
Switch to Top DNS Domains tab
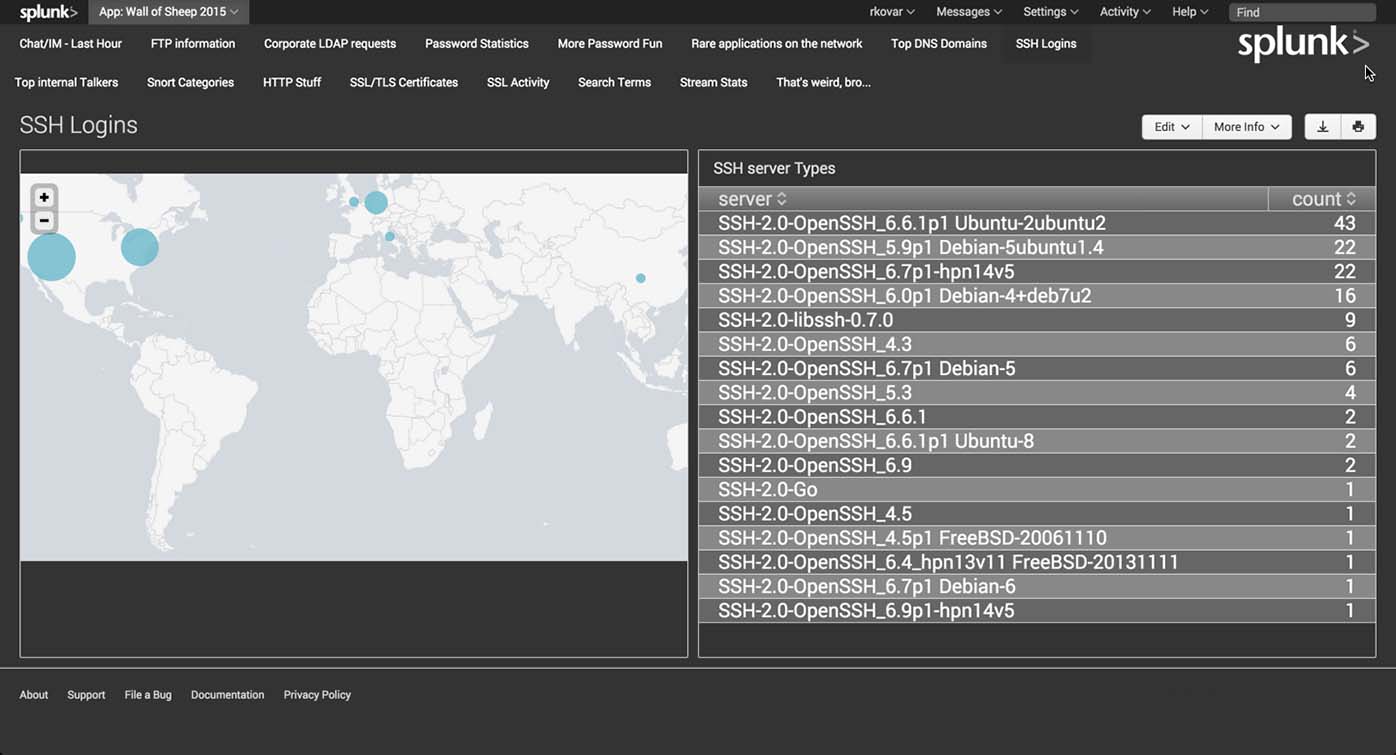939,44
